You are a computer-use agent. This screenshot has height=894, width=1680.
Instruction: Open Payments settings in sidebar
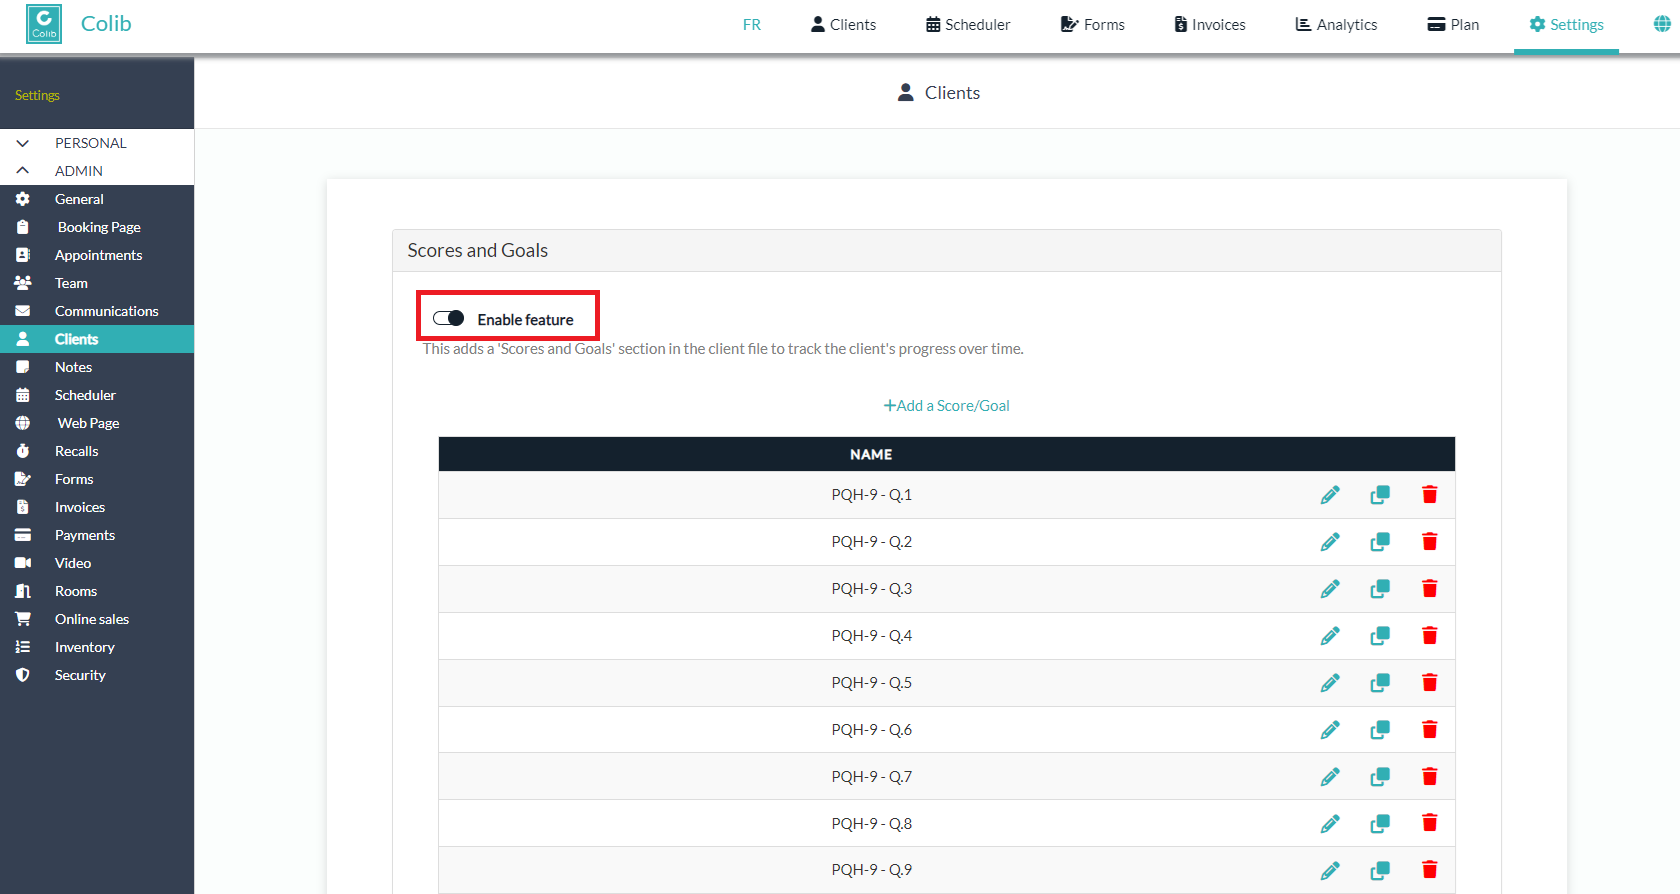click(97, 535)
